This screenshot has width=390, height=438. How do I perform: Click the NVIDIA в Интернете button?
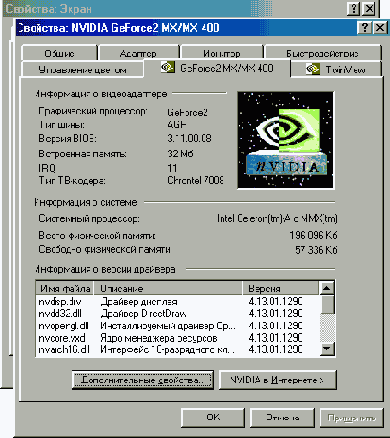tap(277, 380)
